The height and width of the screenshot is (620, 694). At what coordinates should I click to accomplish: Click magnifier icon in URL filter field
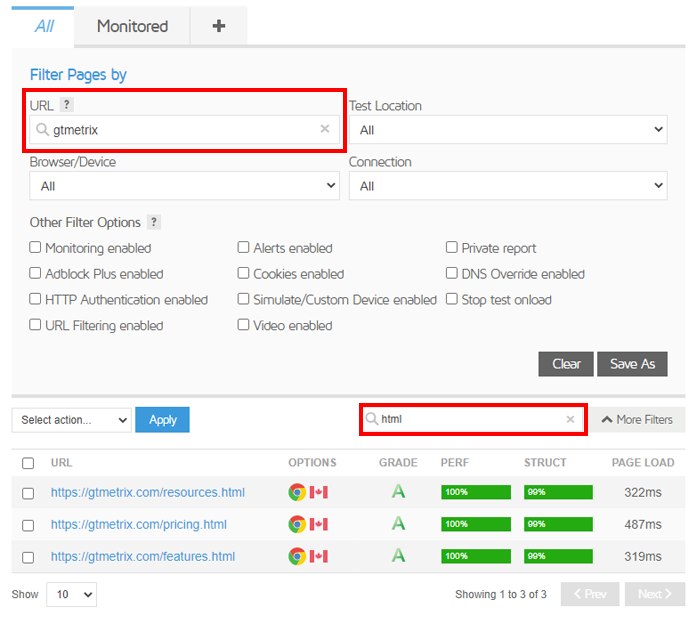point(42,130)
